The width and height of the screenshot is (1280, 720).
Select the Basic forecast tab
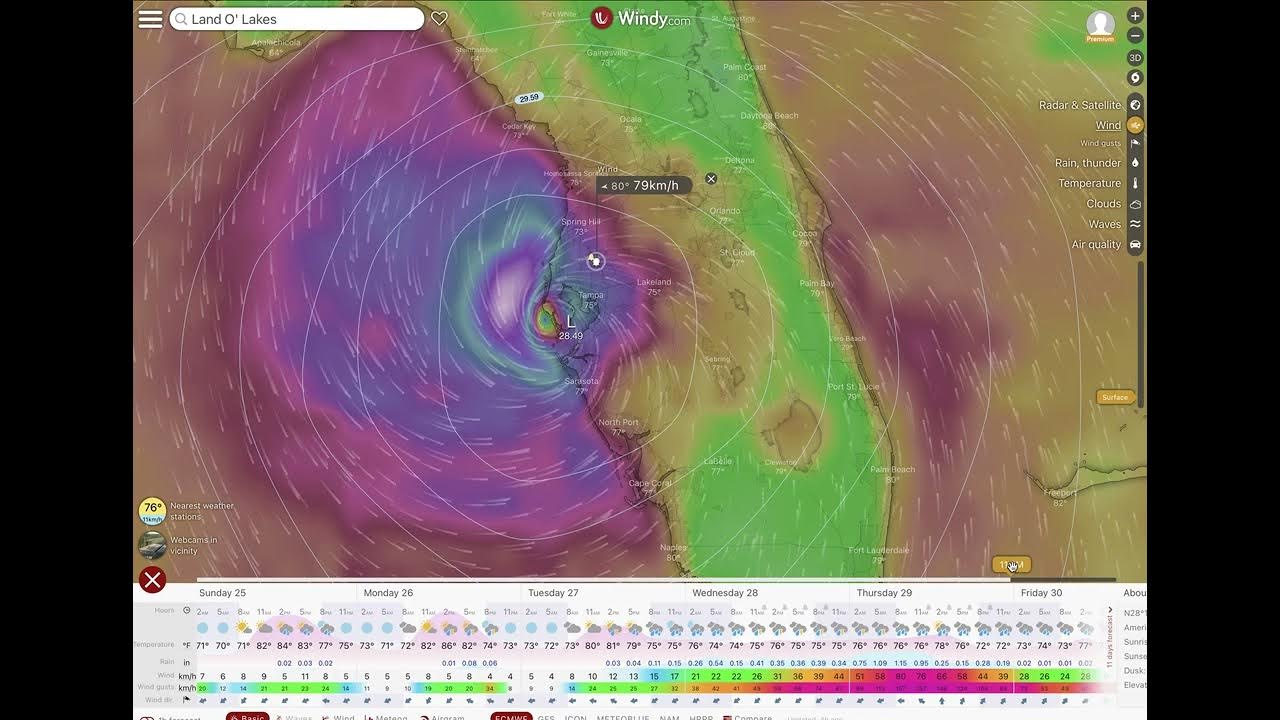coord(248,717)
